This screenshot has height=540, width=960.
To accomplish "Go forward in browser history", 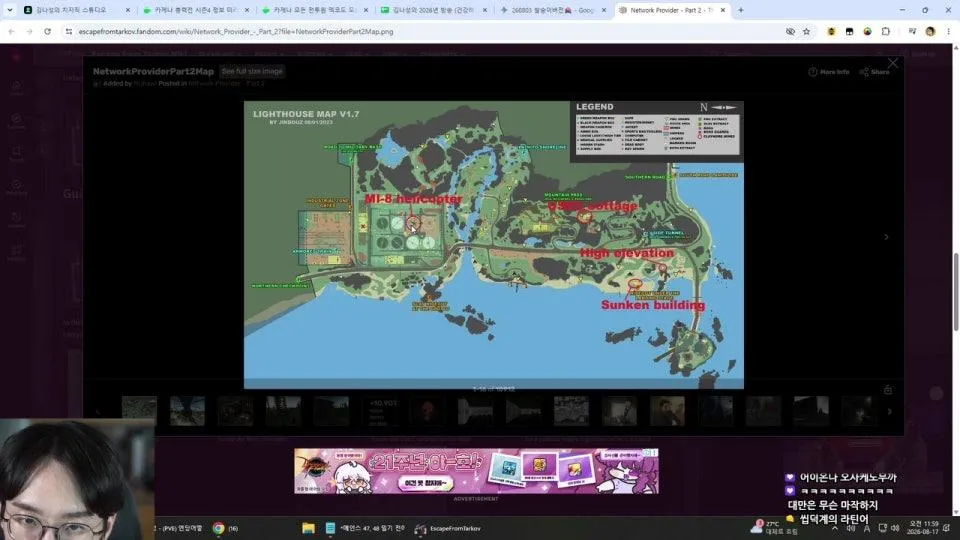I will [29, 31].
